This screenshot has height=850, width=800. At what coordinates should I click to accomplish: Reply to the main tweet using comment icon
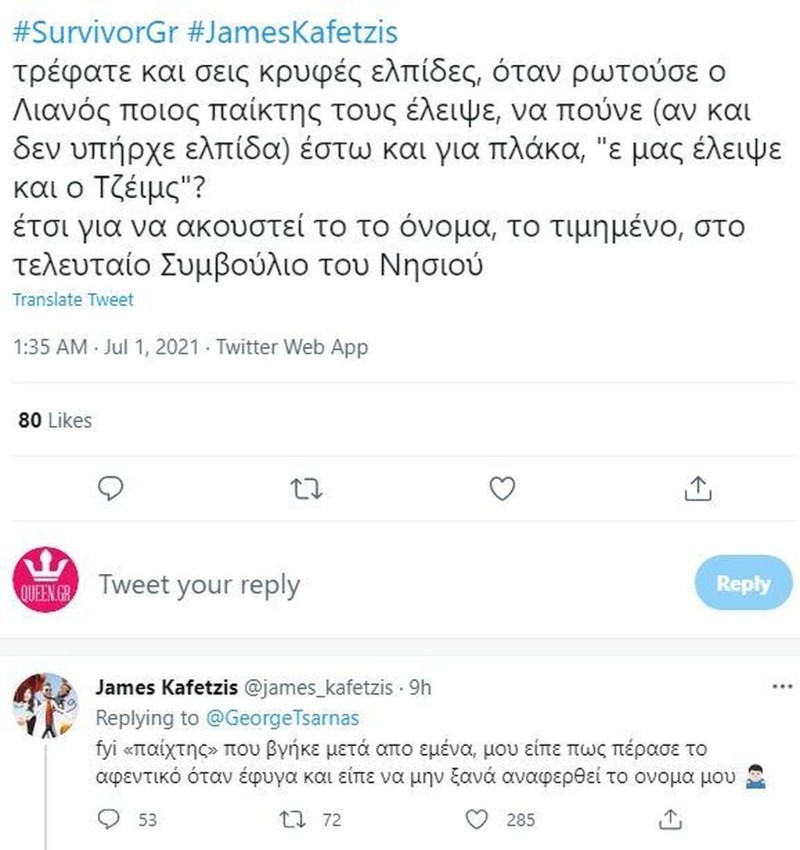point(112,487)
